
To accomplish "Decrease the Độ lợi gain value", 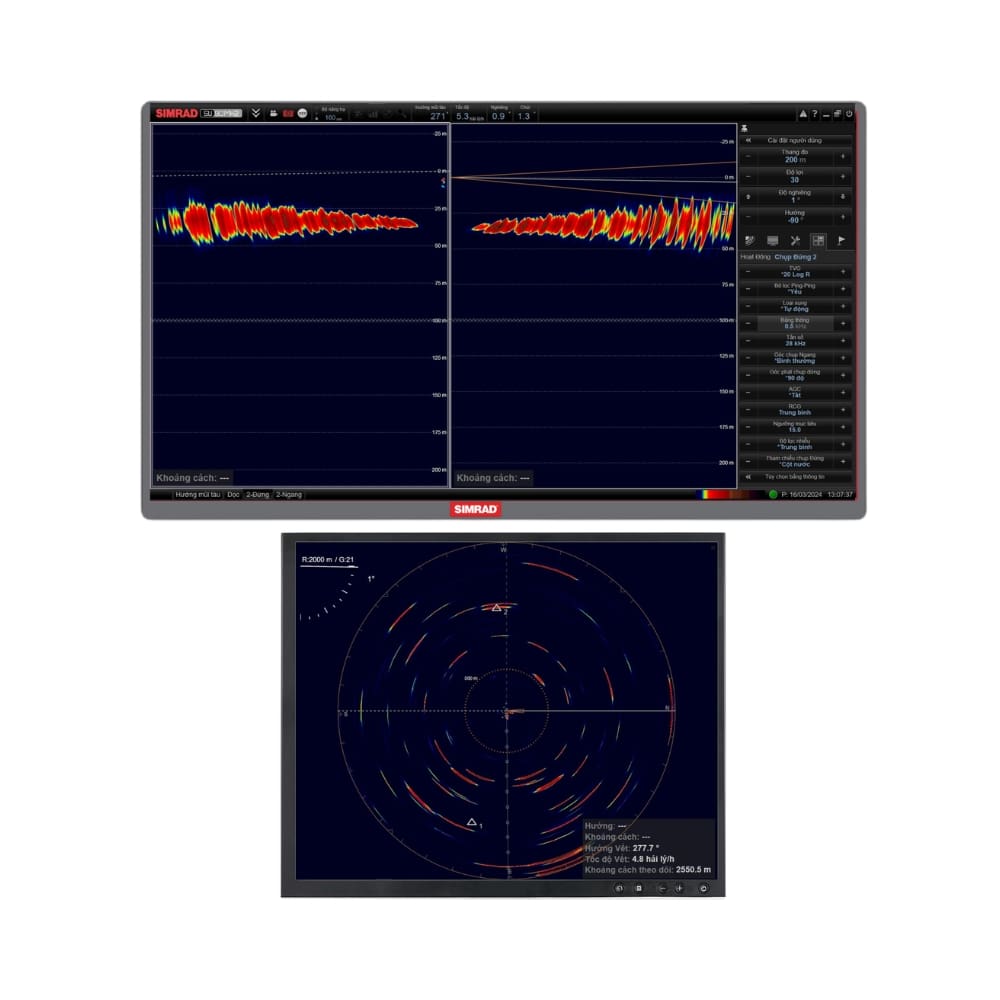I will (x=748, y=177).
